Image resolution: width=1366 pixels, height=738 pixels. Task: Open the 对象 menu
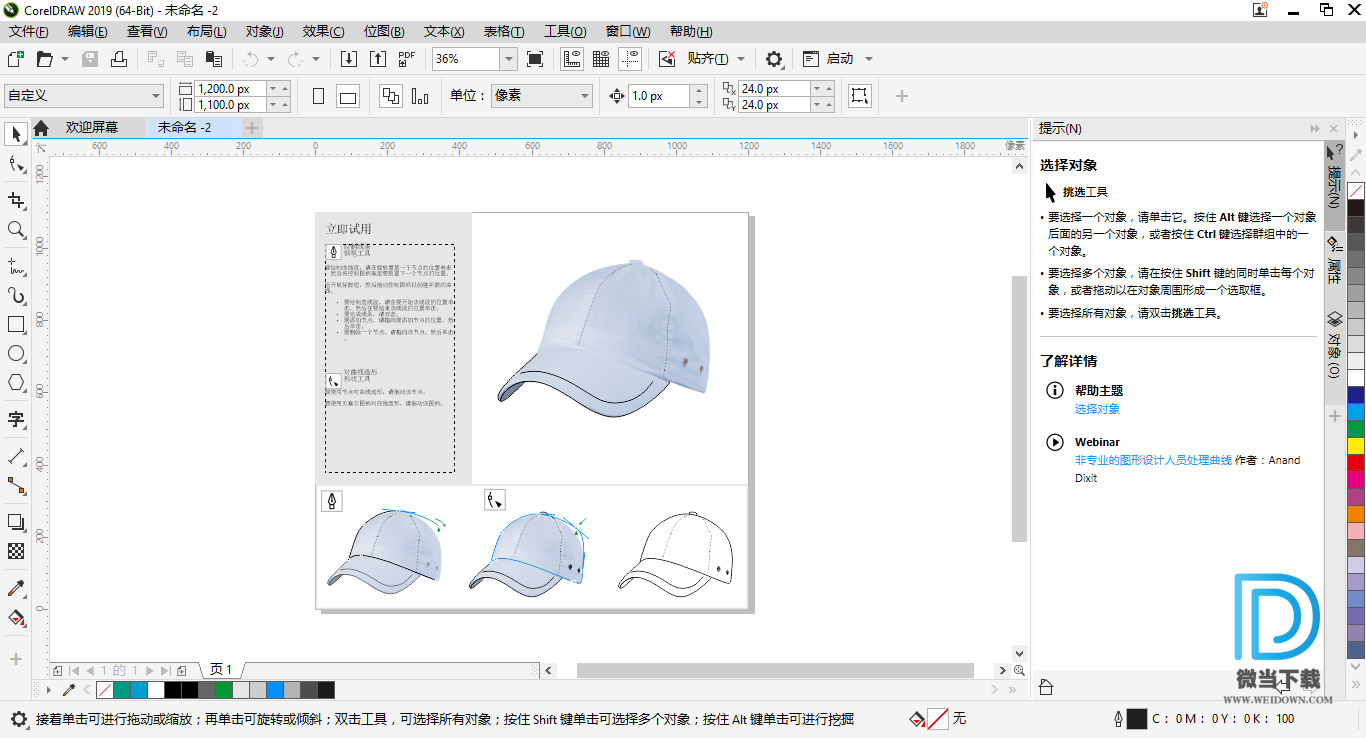click(x=265, y=32)
